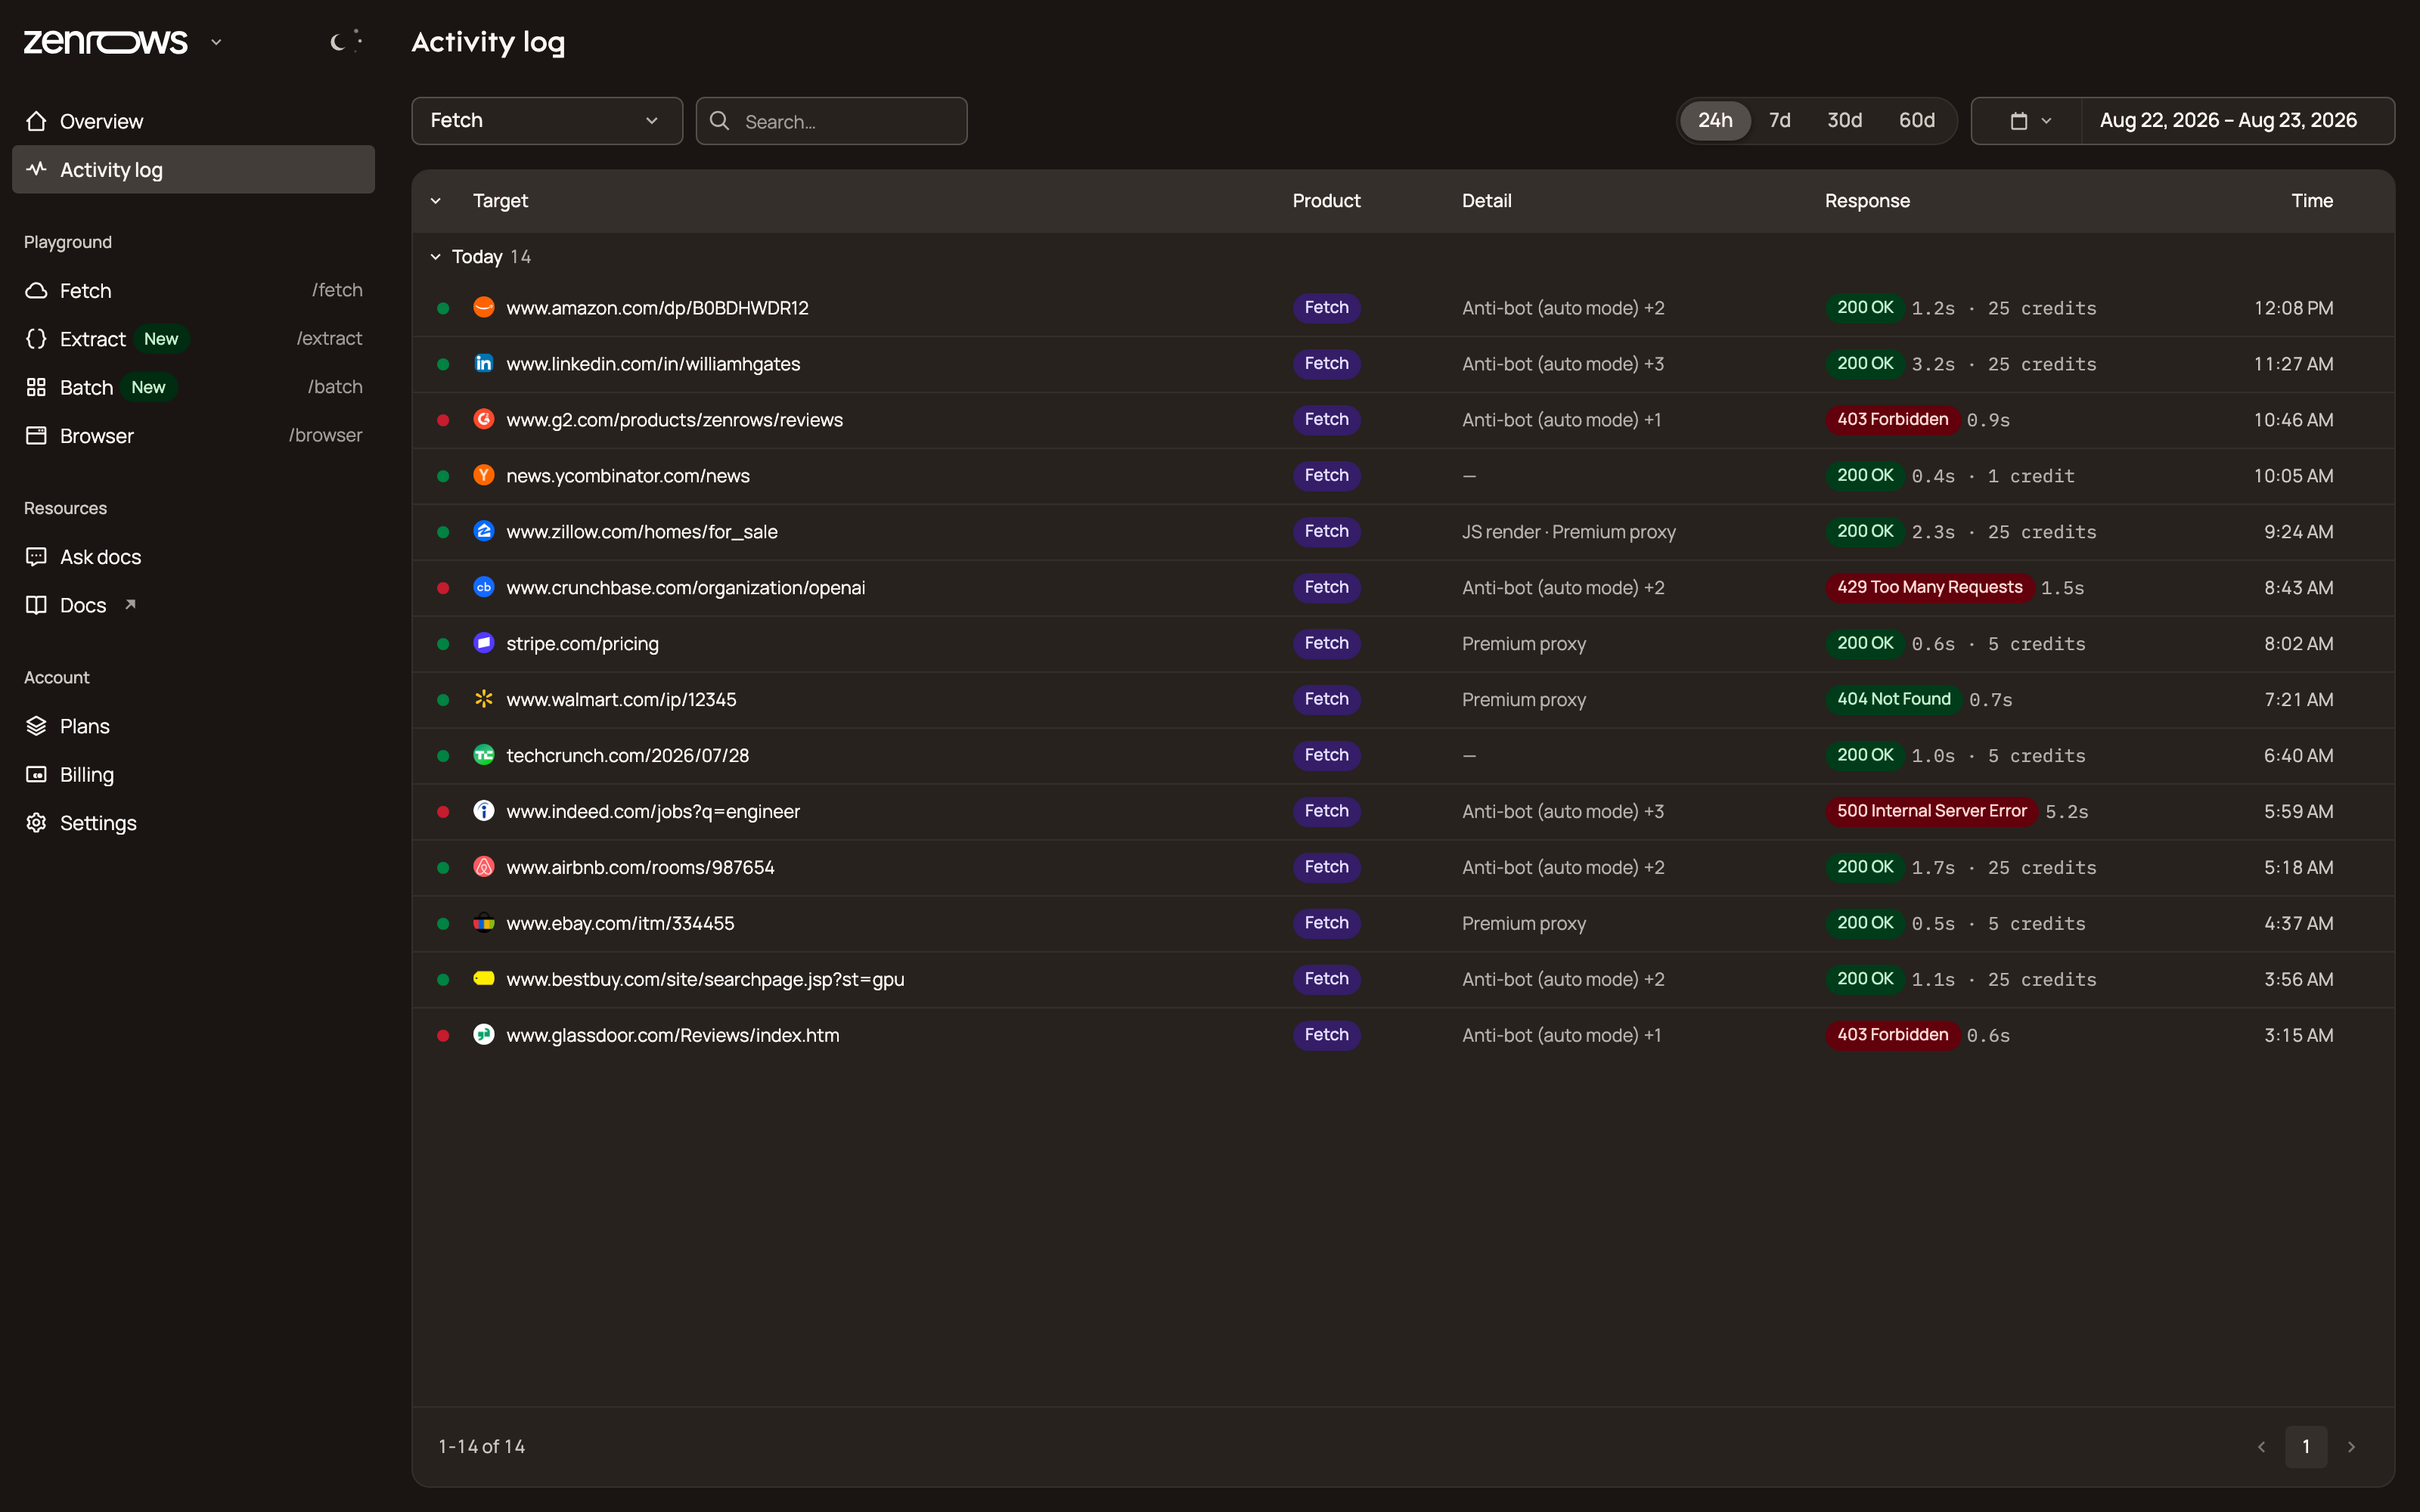Click the chevron in the Target header
The image size is (2420, 1512).
point(436,201)
